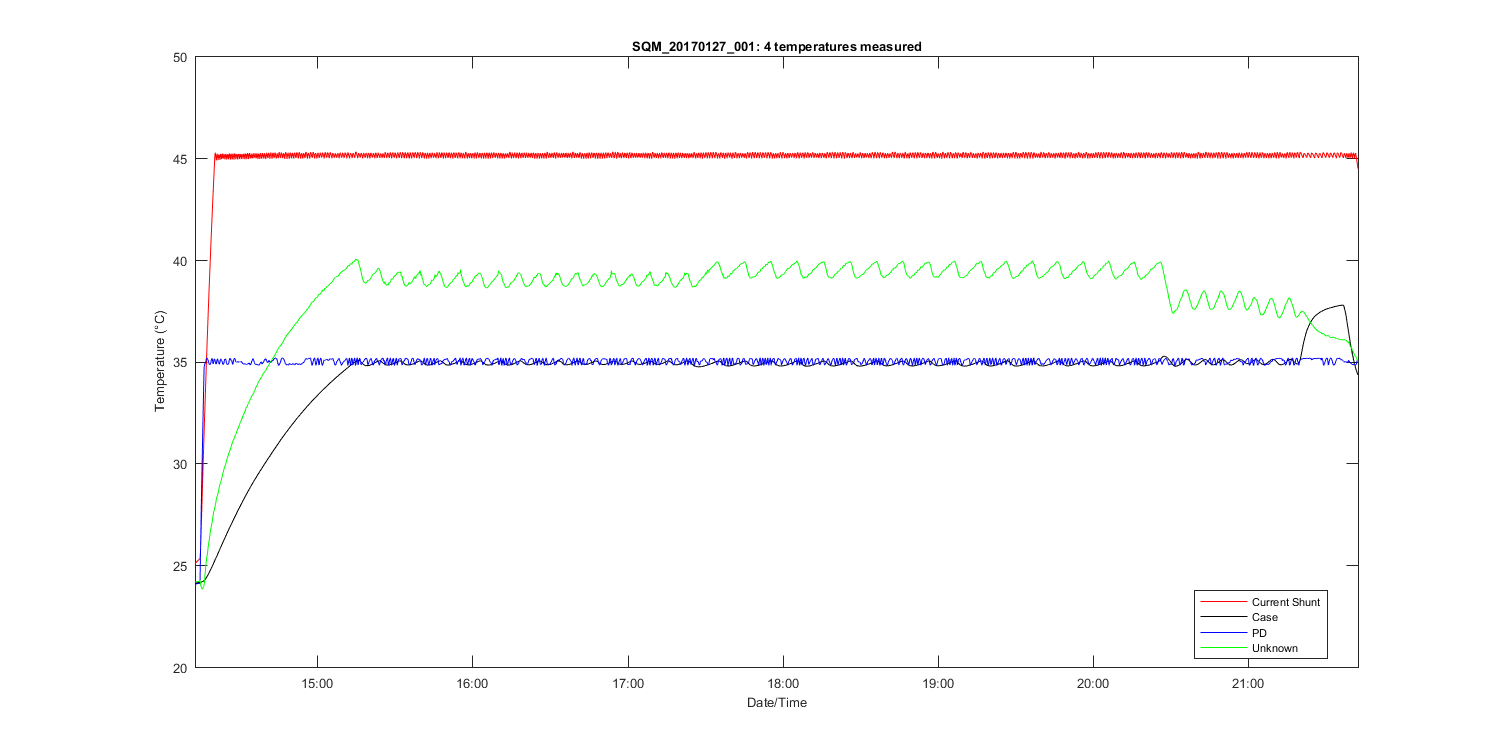Click the 'PD' legend entry text

pos(1260,633)
